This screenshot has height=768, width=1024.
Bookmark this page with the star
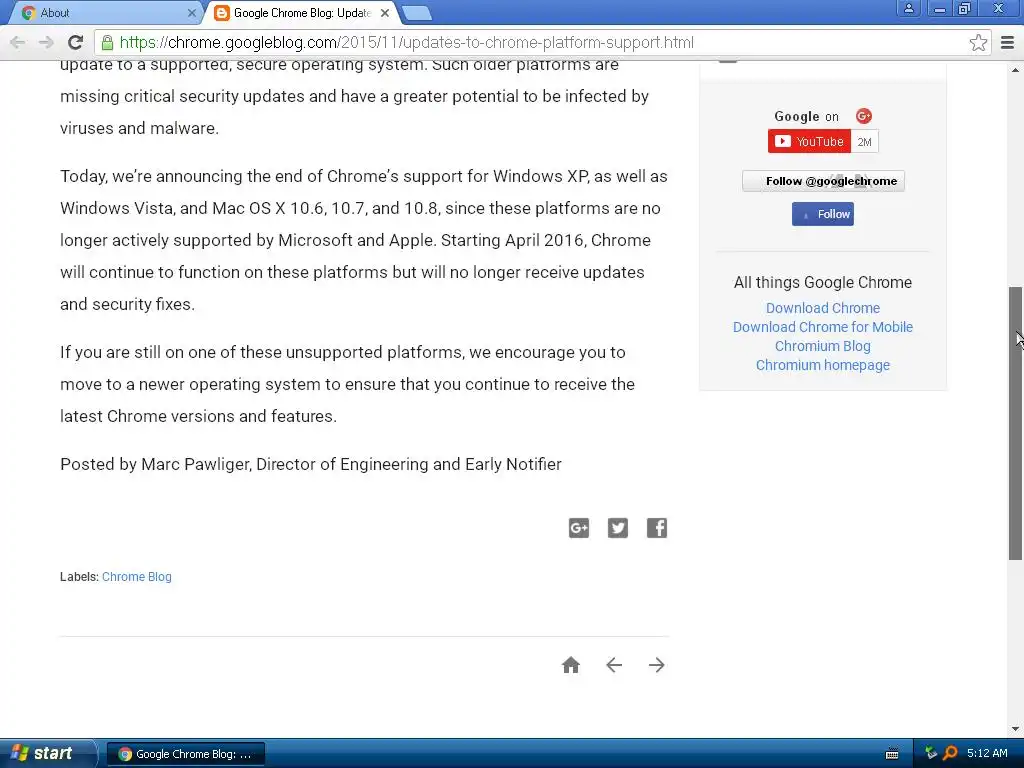pos(978,42)
